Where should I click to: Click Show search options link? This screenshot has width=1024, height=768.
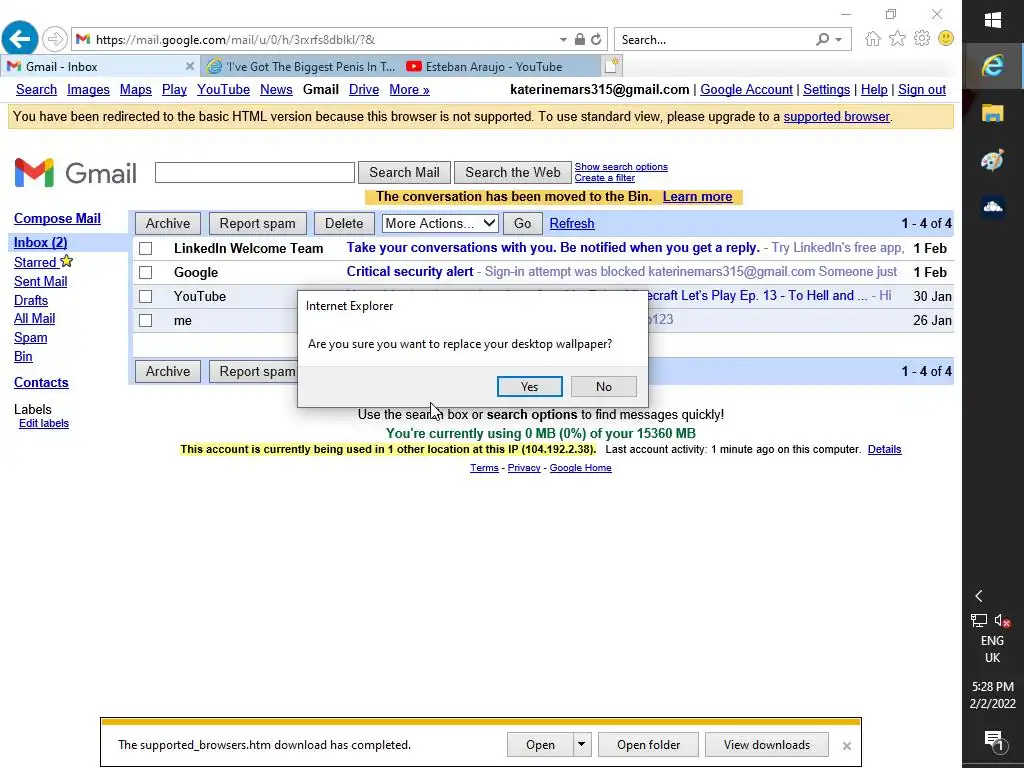click(x=621, y=167)
